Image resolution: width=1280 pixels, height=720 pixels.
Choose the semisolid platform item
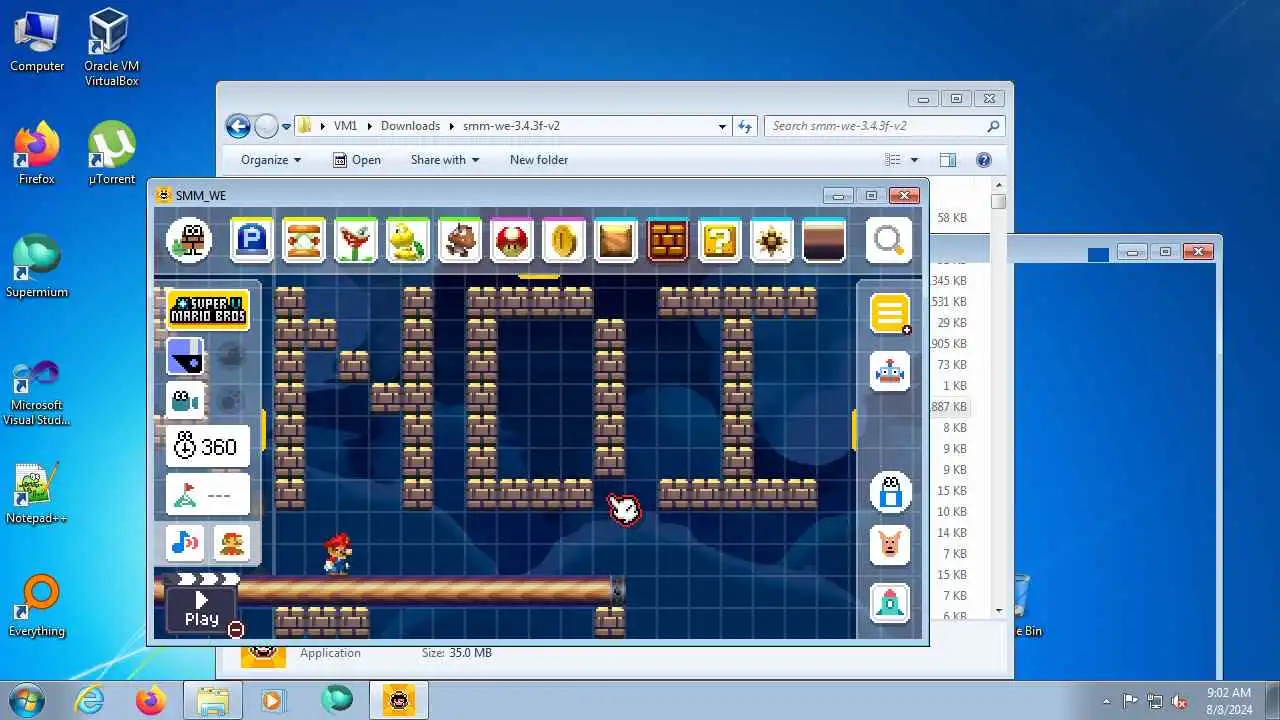click(x=824, y=240)
